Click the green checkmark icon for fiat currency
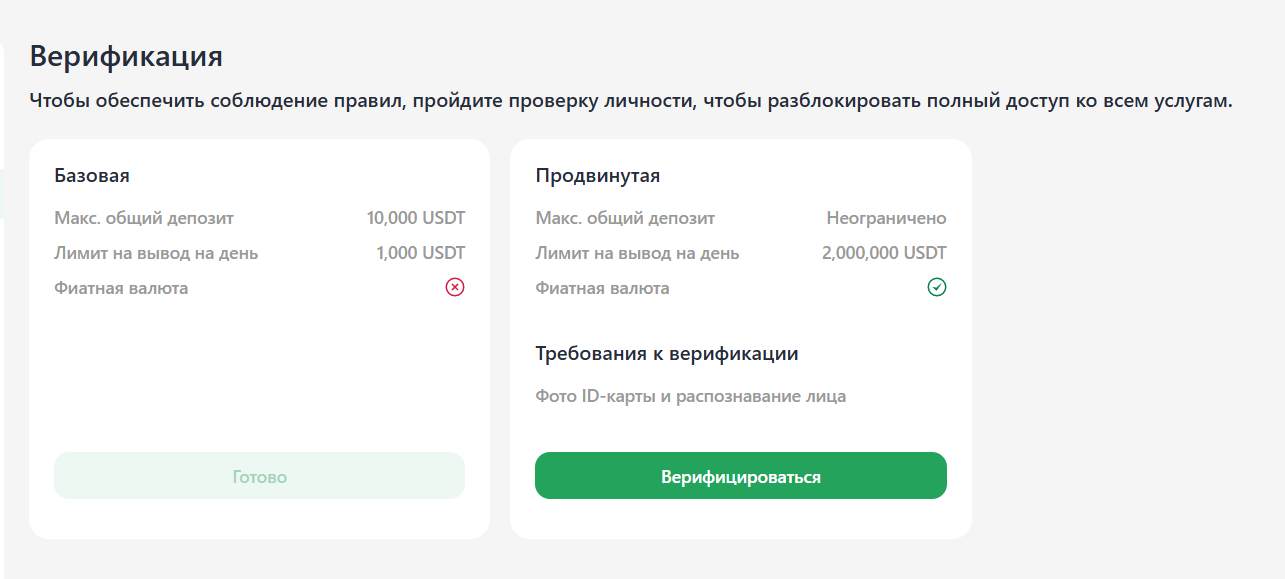The image size is (1285, 579). click(937, 288)
